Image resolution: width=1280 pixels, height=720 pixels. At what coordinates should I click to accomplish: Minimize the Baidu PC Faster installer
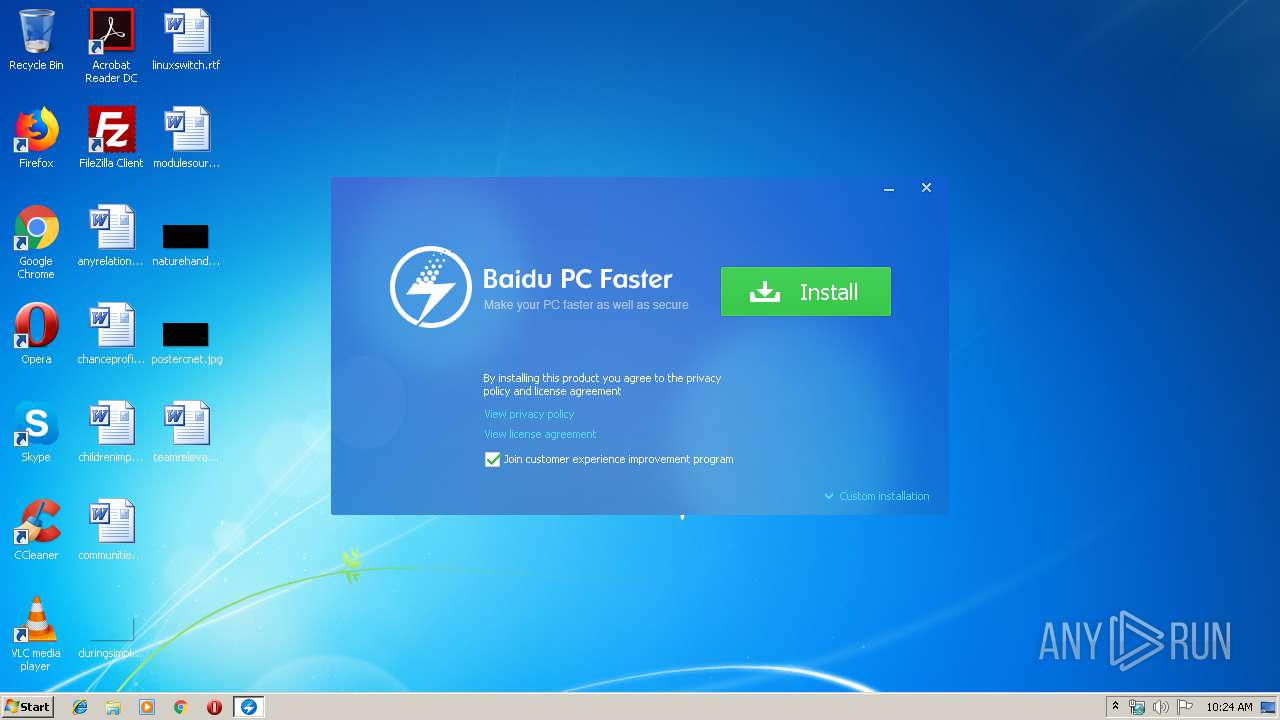coord(888,188)
